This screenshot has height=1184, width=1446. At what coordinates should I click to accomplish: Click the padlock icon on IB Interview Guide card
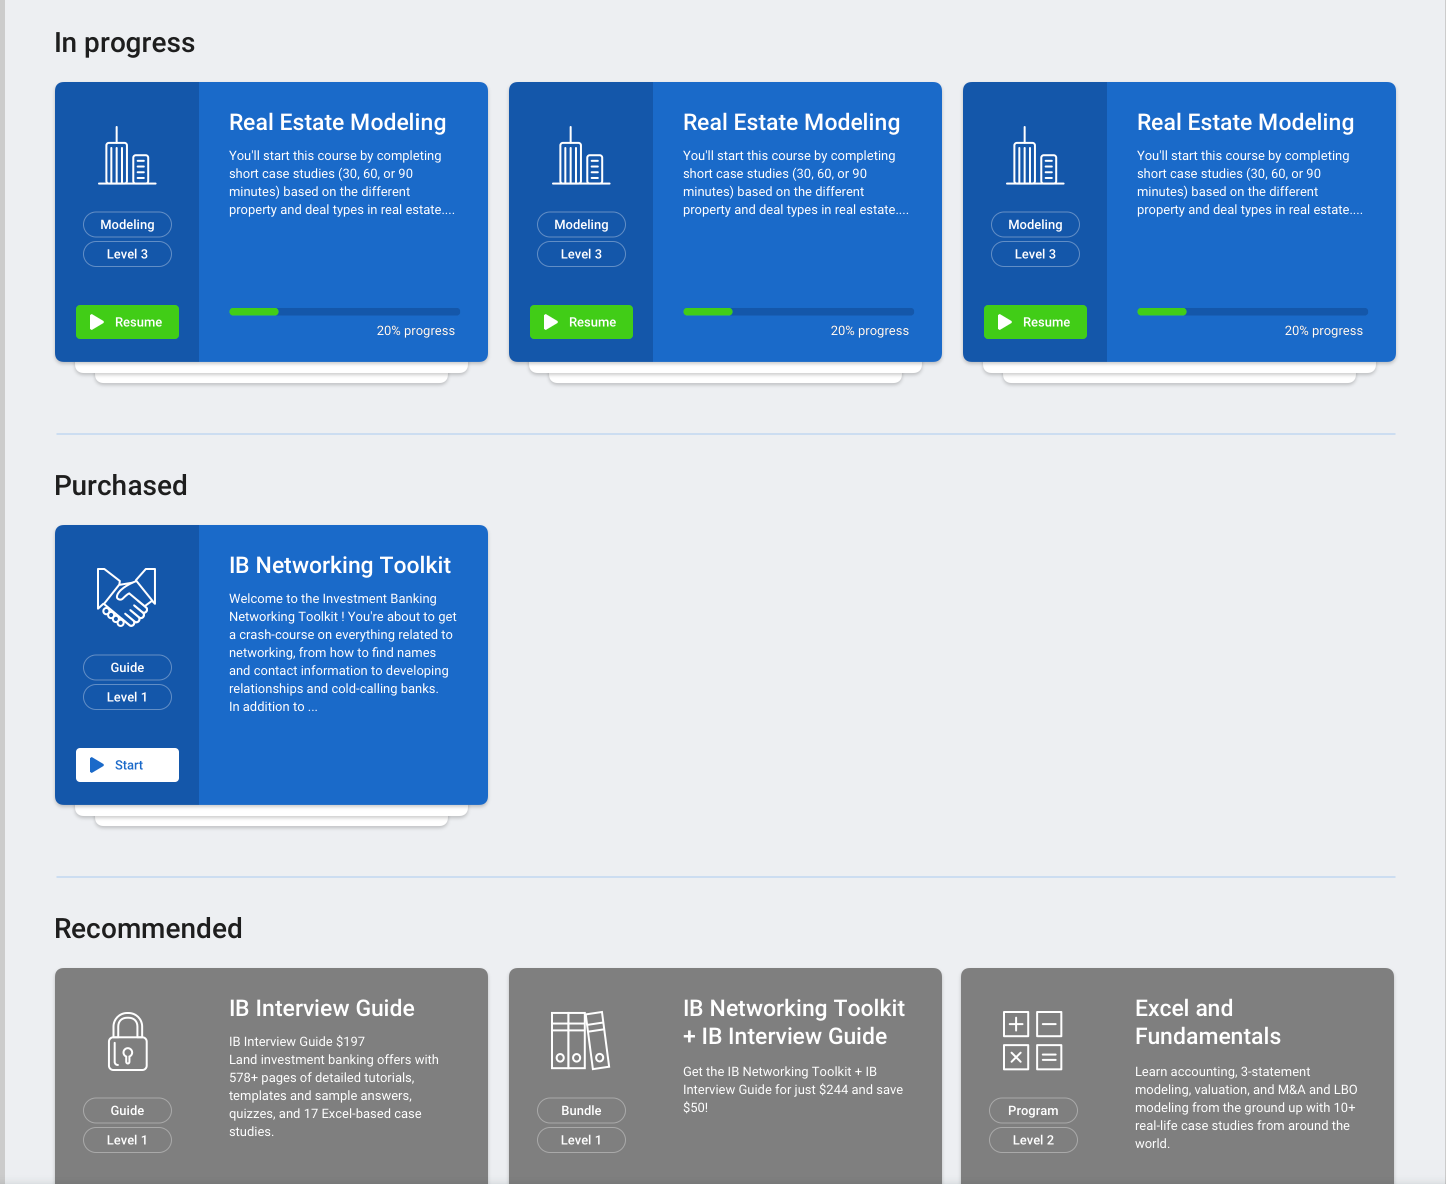coord(128,1041)
